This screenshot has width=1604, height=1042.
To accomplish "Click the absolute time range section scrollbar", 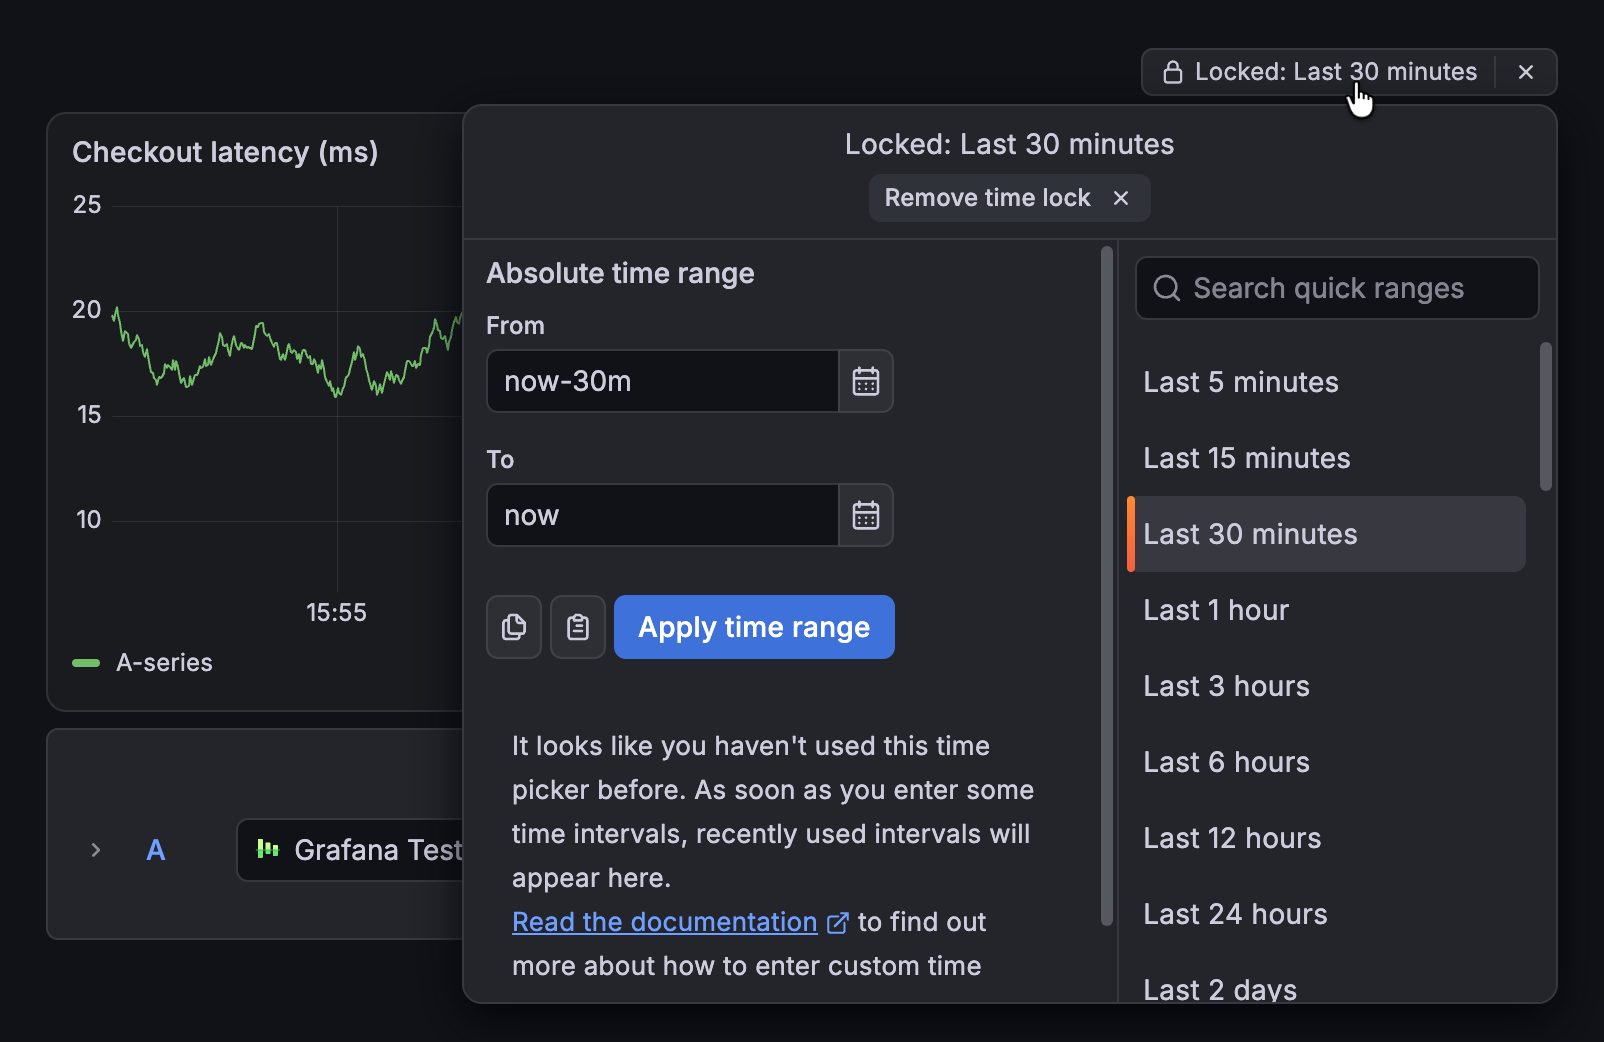I will tap(1107, 586).
